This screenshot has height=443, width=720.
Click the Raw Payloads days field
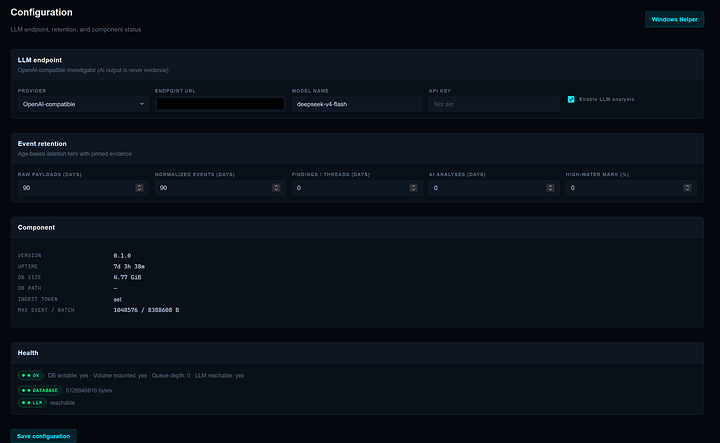coord(83,188)
